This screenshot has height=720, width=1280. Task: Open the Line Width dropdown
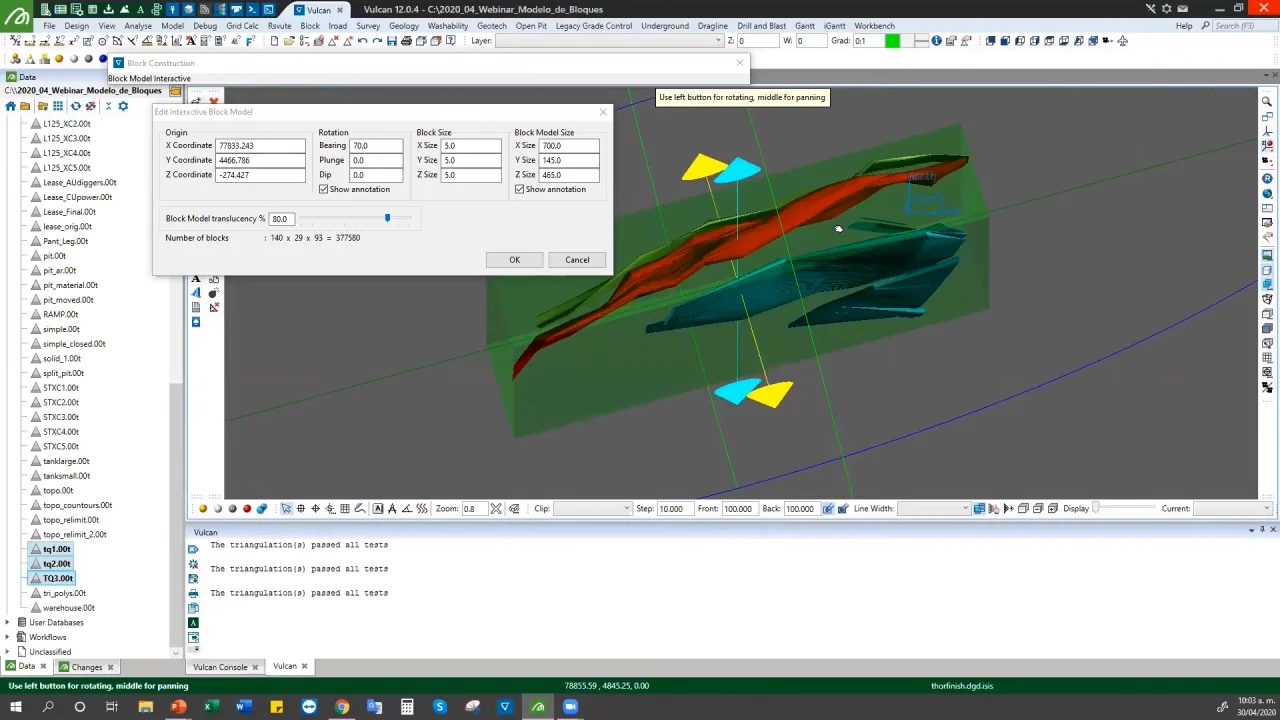click(x=965, y=509)
